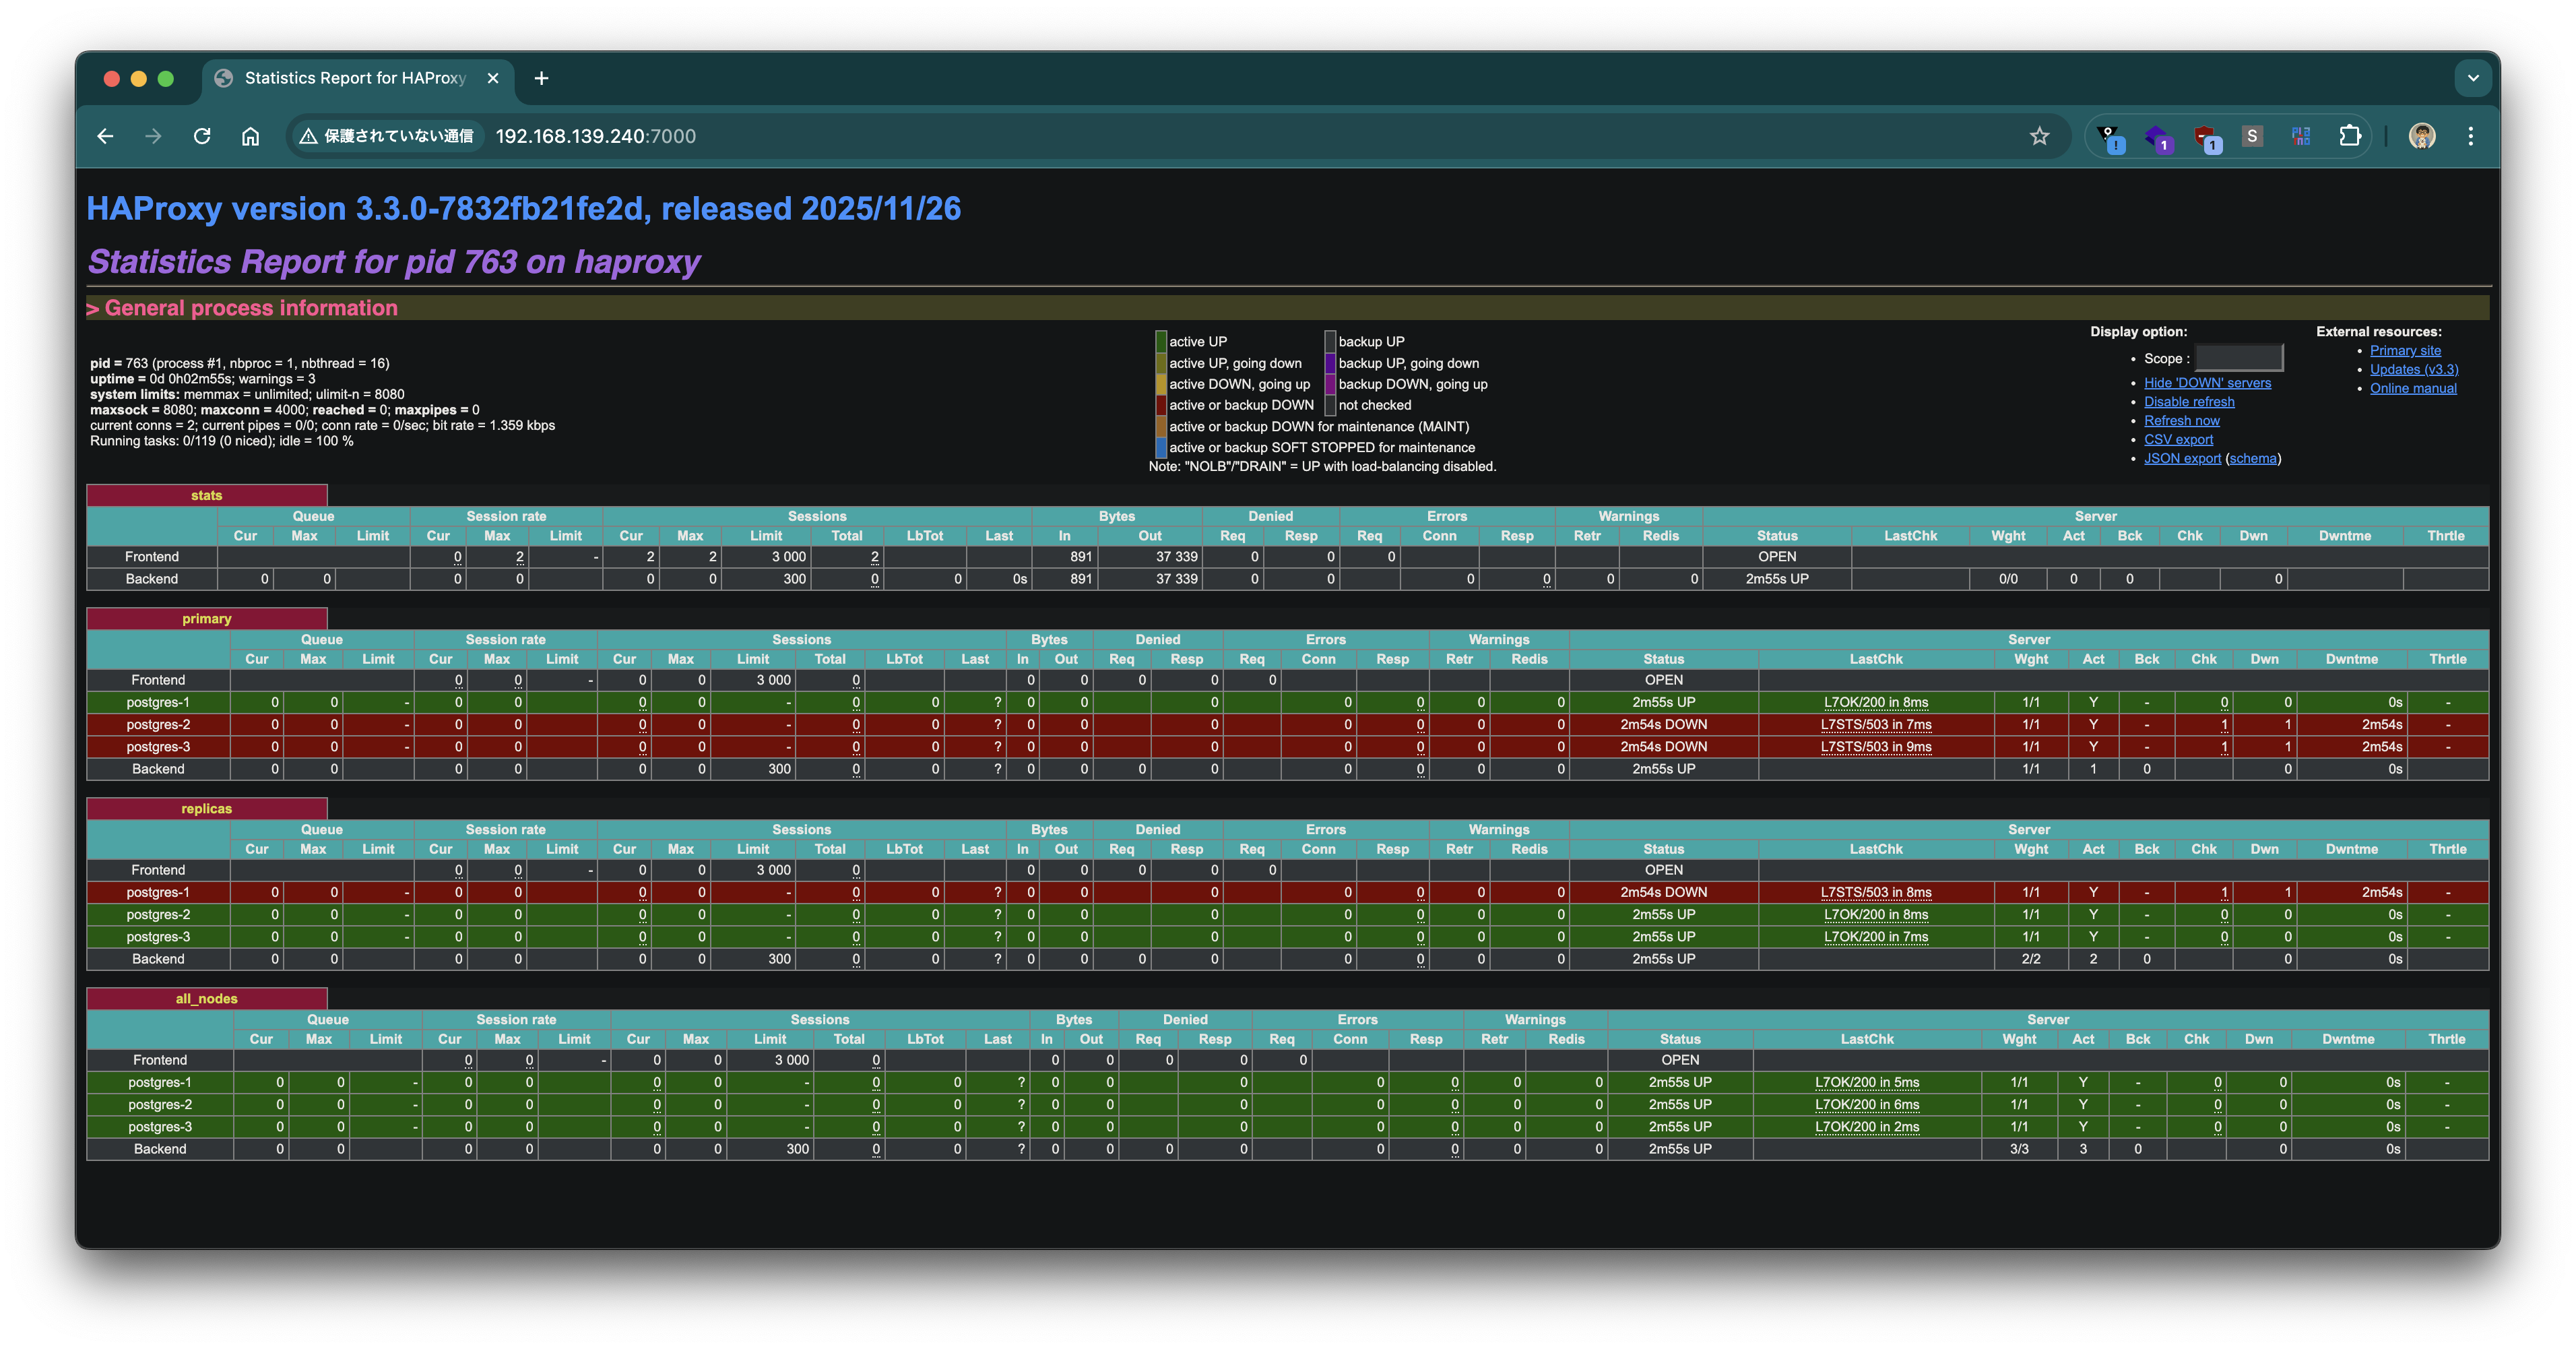Screen dimensions: 2576x1349
Task: Toggle Disable refresh option
Action: 2189,402
